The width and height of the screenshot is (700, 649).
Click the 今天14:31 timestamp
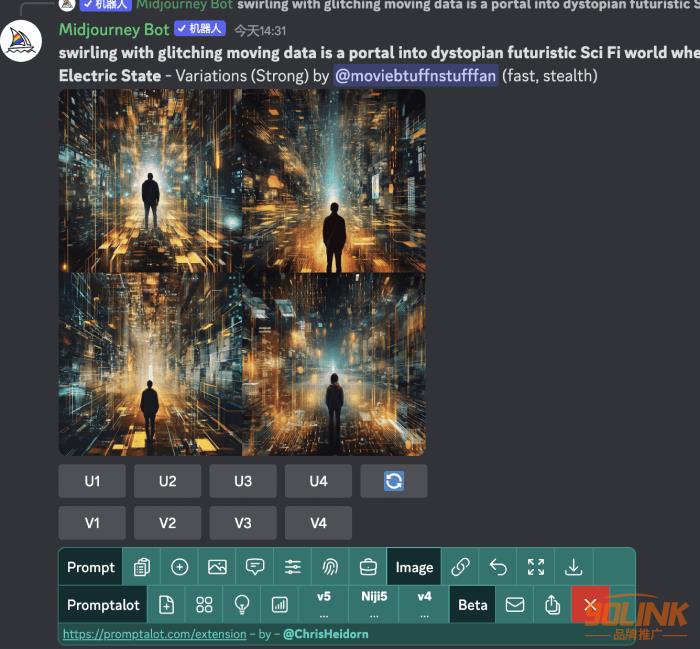(260, 31)
